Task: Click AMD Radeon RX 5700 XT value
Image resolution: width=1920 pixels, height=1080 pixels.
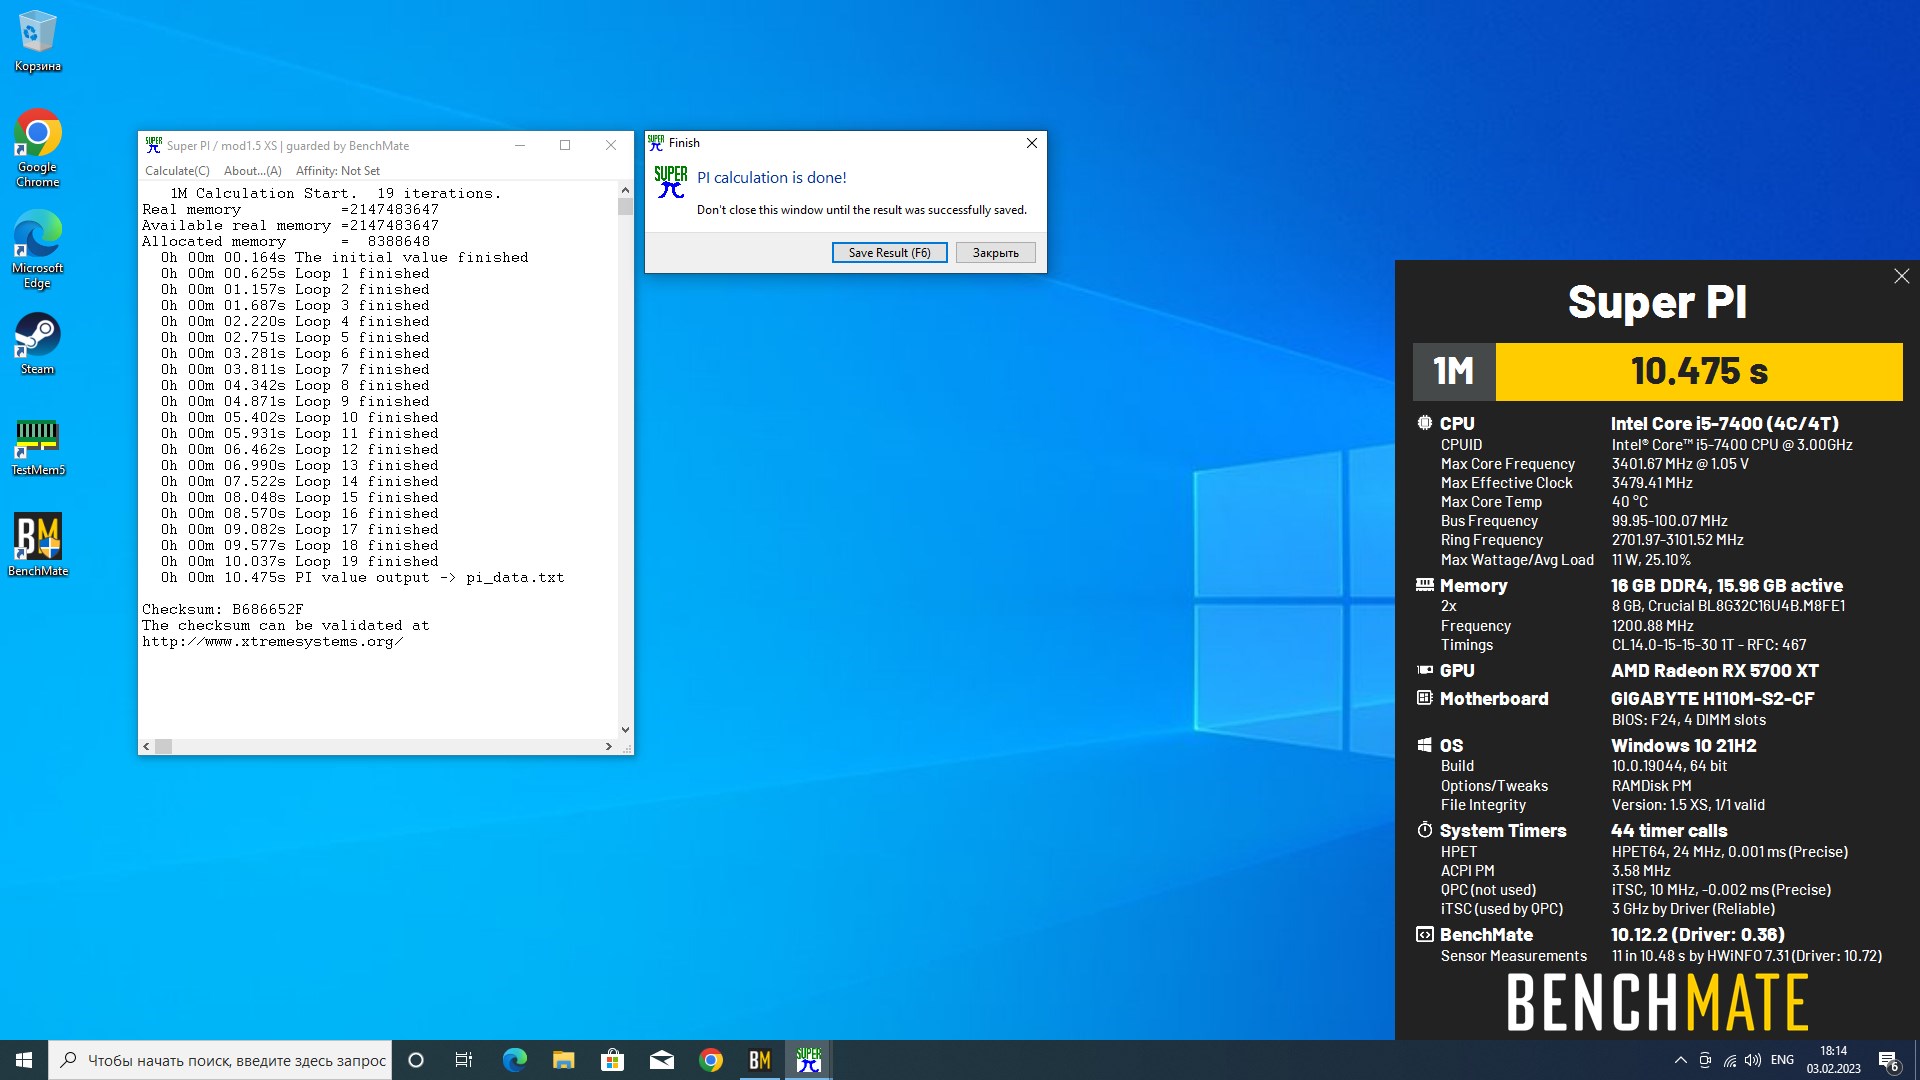Action: 1714,671
